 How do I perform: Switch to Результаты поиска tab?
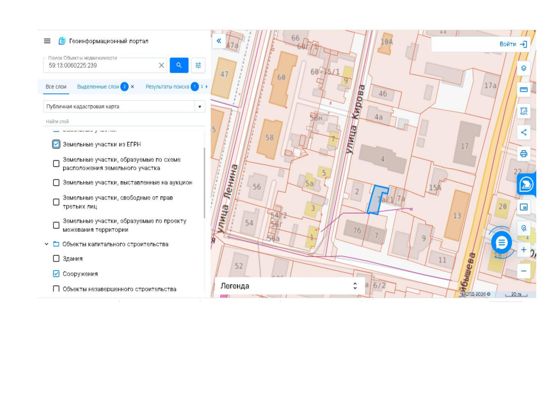pyautogui.click(x=167, y=87)
